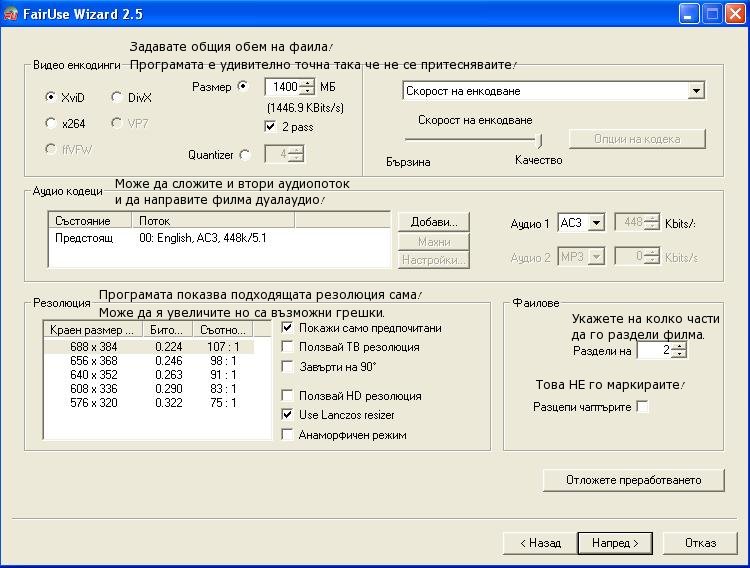The height and width of the screenshot is (568, 750).
Task: Select the 640 x 352 resolution row
Action: tap(149, 375)
